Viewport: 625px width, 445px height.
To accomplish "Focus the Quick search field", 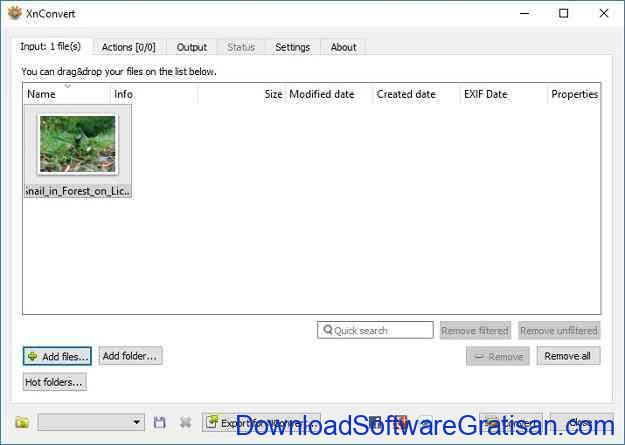I will tap(375, 330).
